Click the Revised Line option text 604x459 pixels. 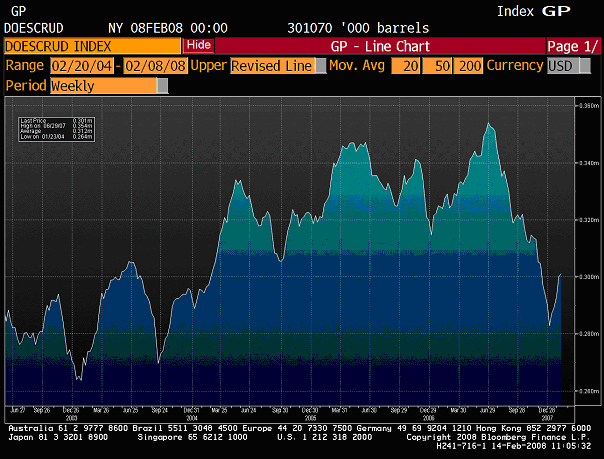271,65
